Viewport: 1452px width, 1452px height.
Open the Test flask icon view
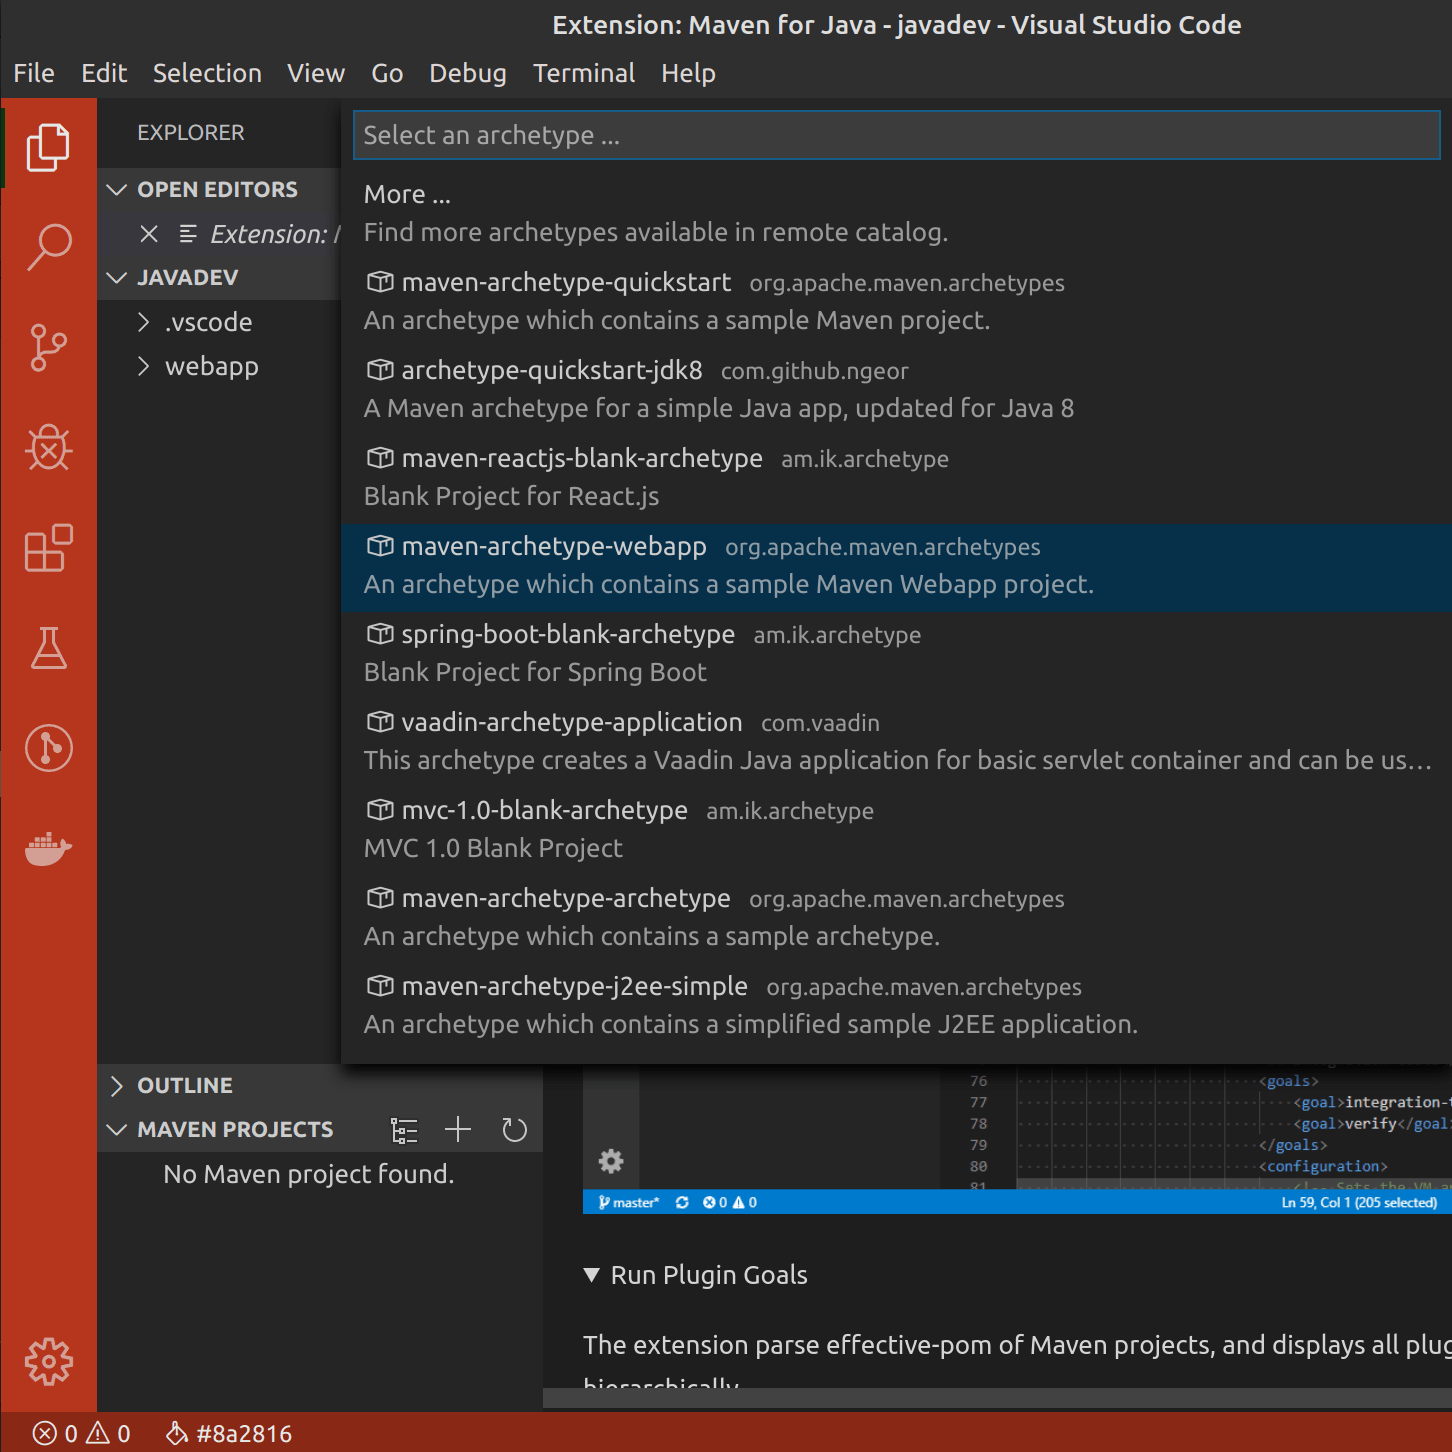click(x=48, y=647)
